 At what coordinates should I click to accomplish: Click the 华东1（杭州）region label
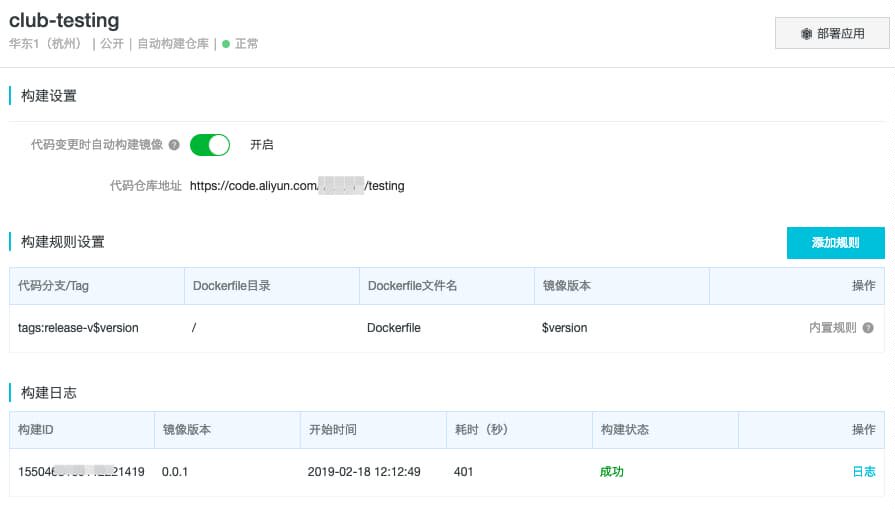47,44
